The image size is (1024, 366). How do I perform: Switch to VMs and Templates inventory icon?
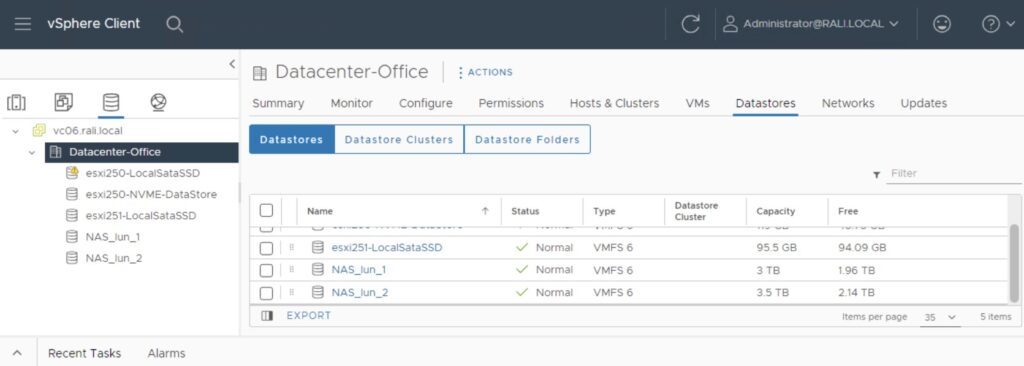pos(63,102)
